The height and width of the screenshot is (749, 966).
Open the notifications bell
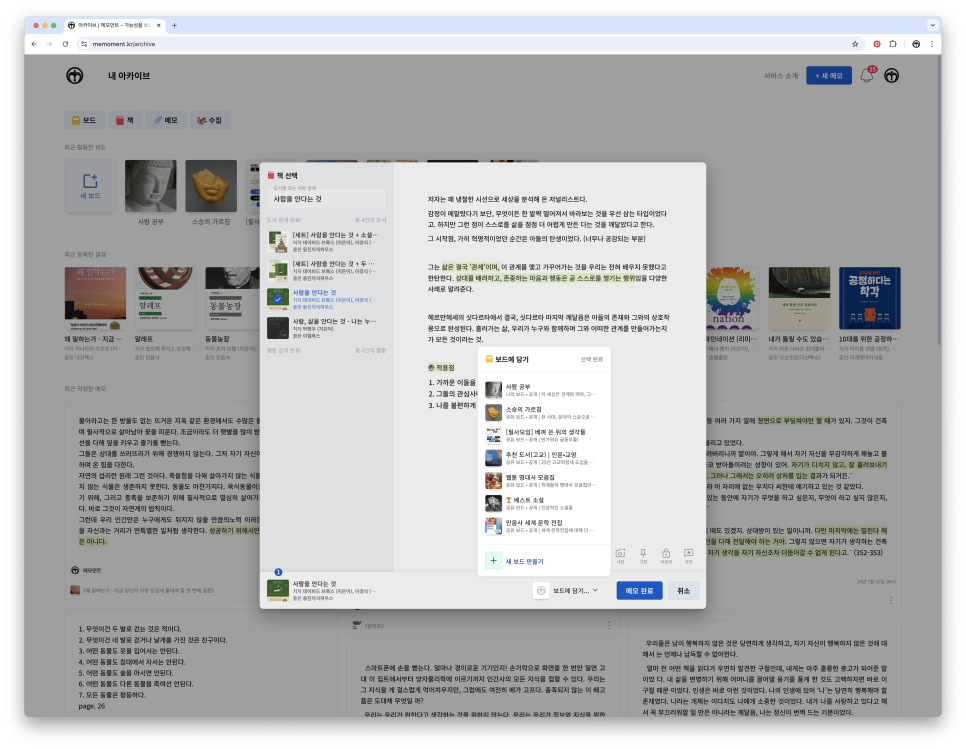point(867,76)
